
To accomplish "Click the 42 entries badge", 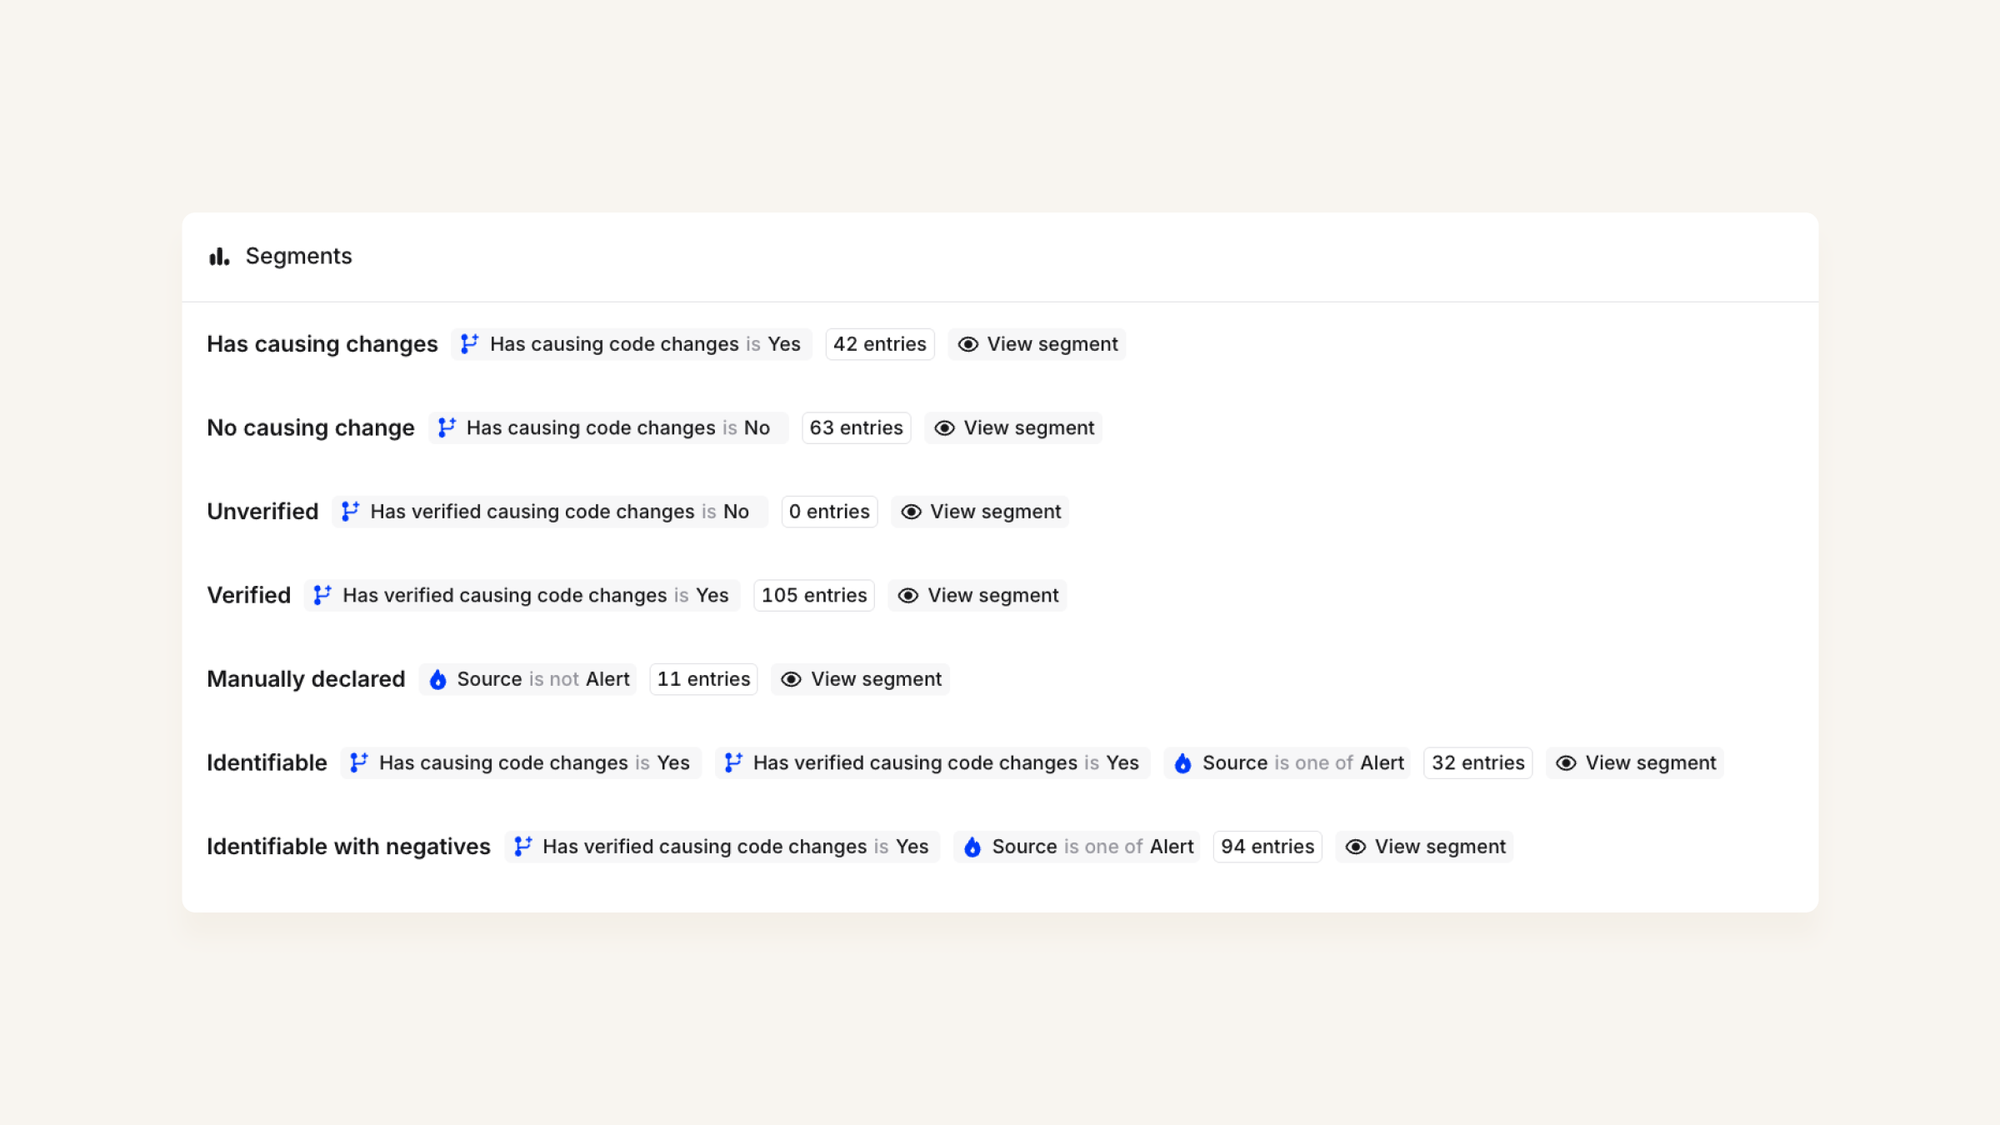I will pyautogui.click(x=879, y=344).
